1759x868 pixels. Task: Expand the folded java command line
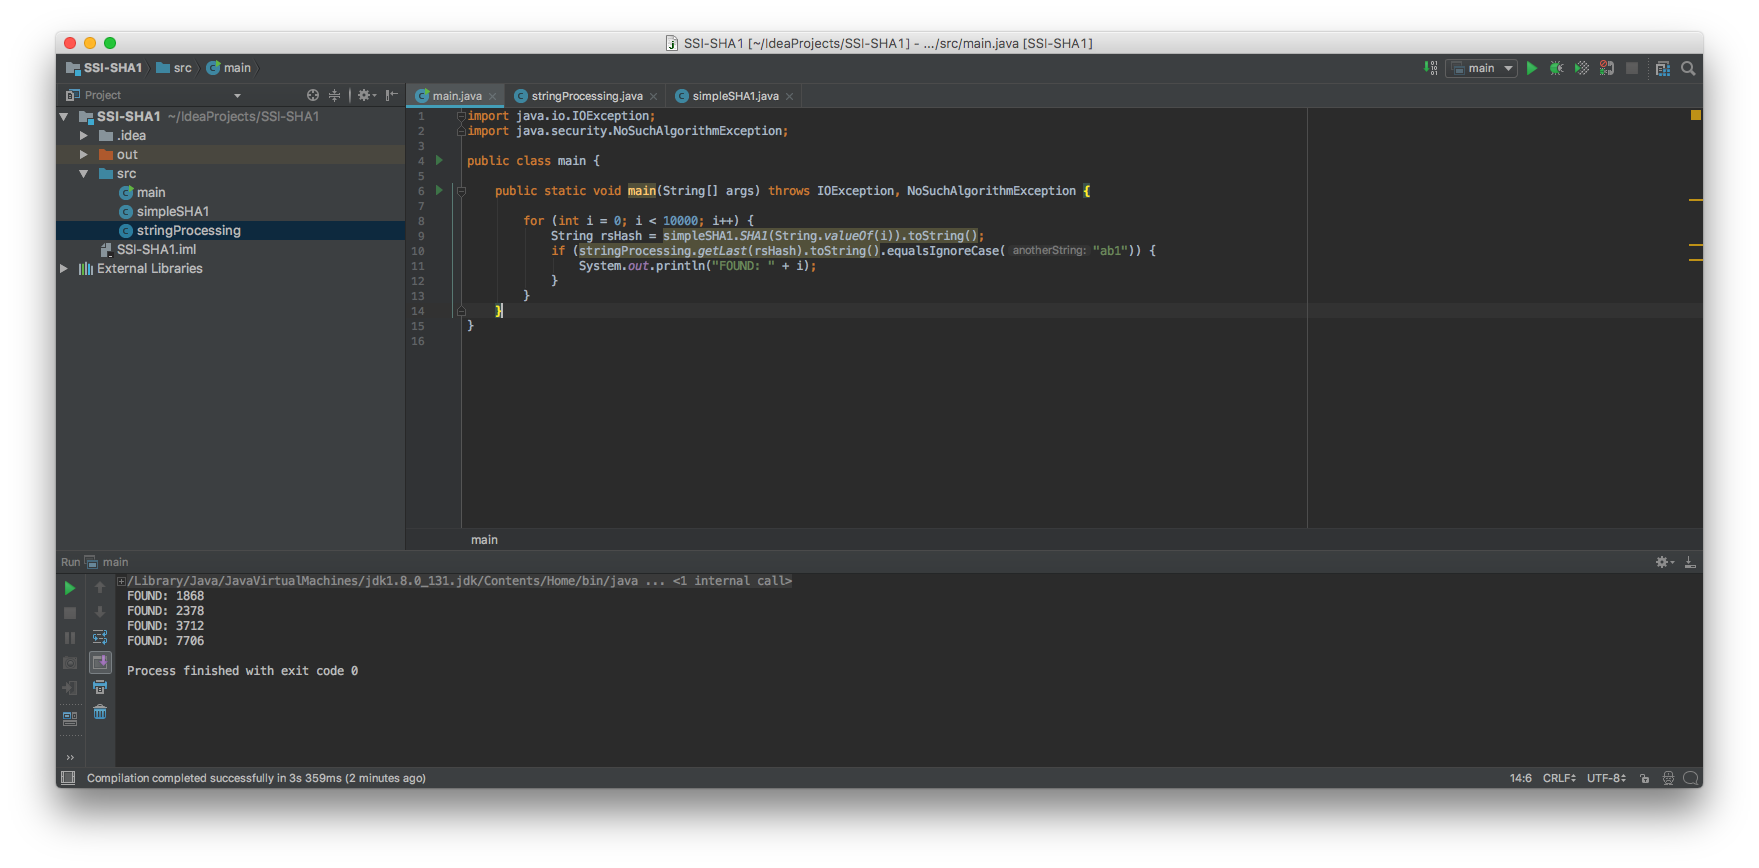tap(121, 581)
